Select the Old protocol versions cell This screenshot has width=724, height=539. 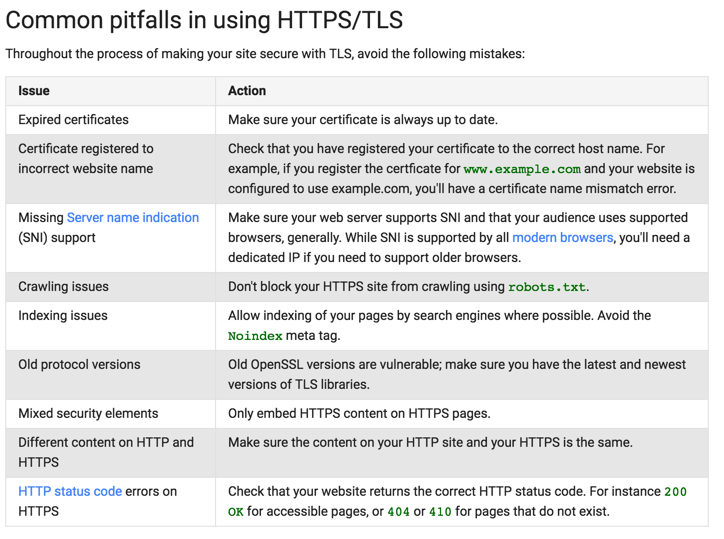(x=79, y=365)
